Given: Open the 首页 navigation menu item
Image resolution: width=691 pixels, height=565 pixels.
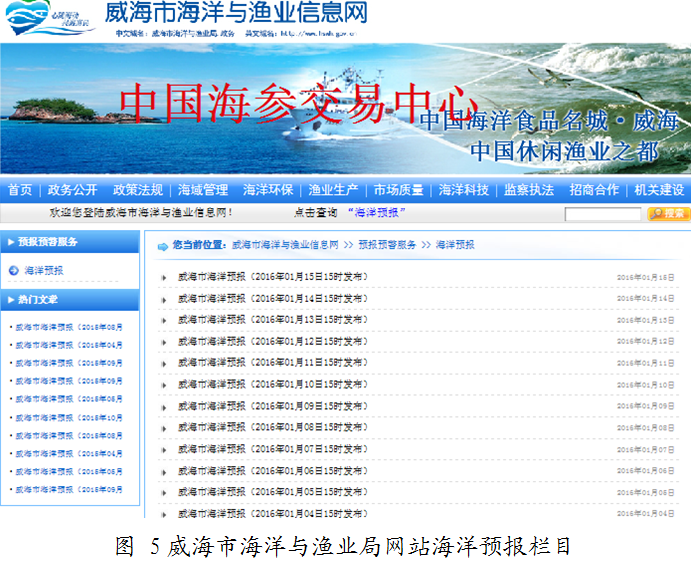Looking at the screenshot, I should pyautogui.click(x=20, y=190).
